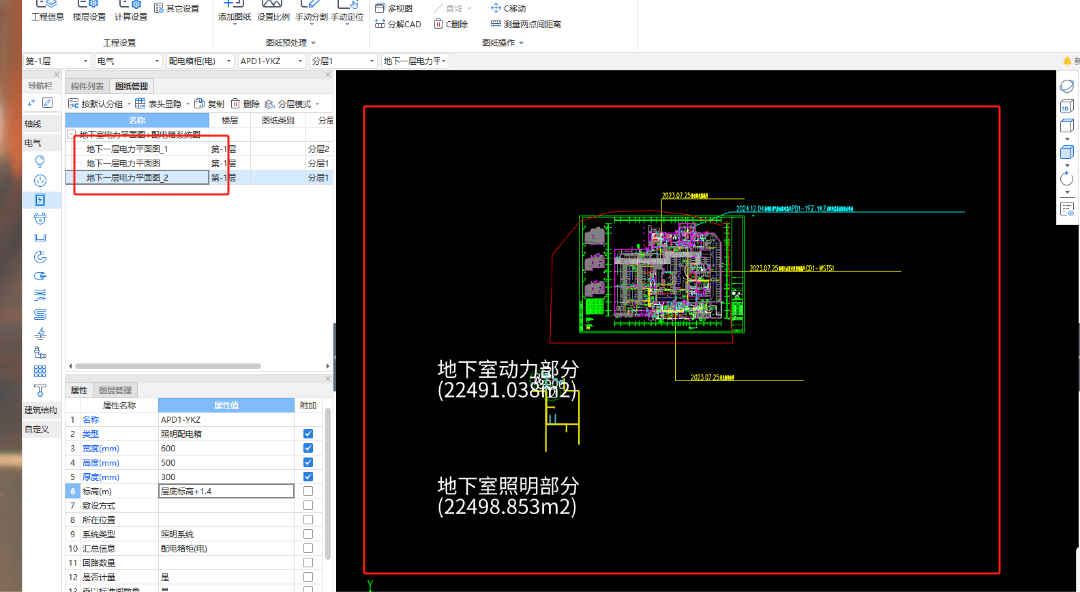Open 工程信息 project info

click(48, 11)
